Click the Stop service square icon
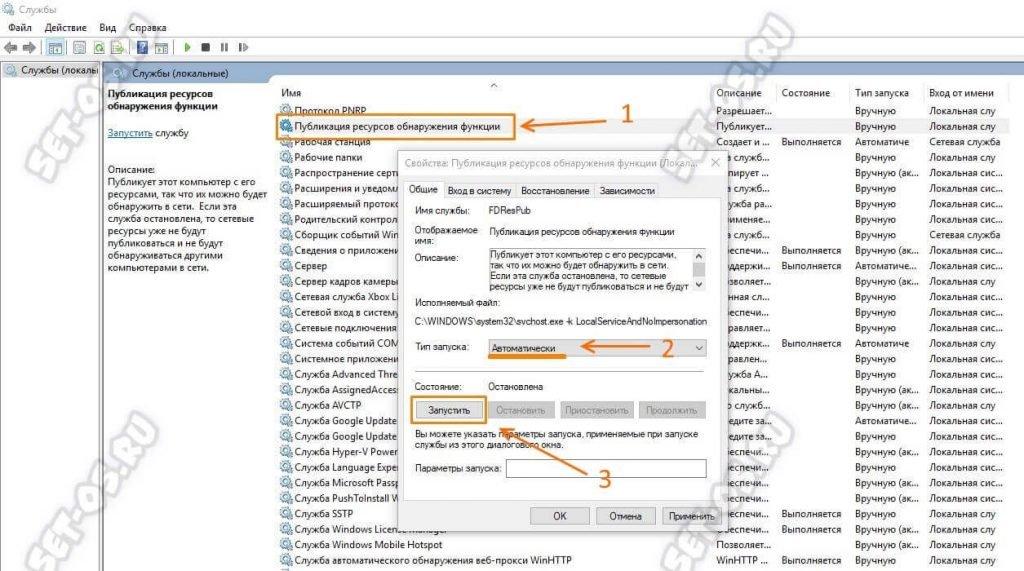This screenshot has width=1024, height=571. [x=206, y=48]
